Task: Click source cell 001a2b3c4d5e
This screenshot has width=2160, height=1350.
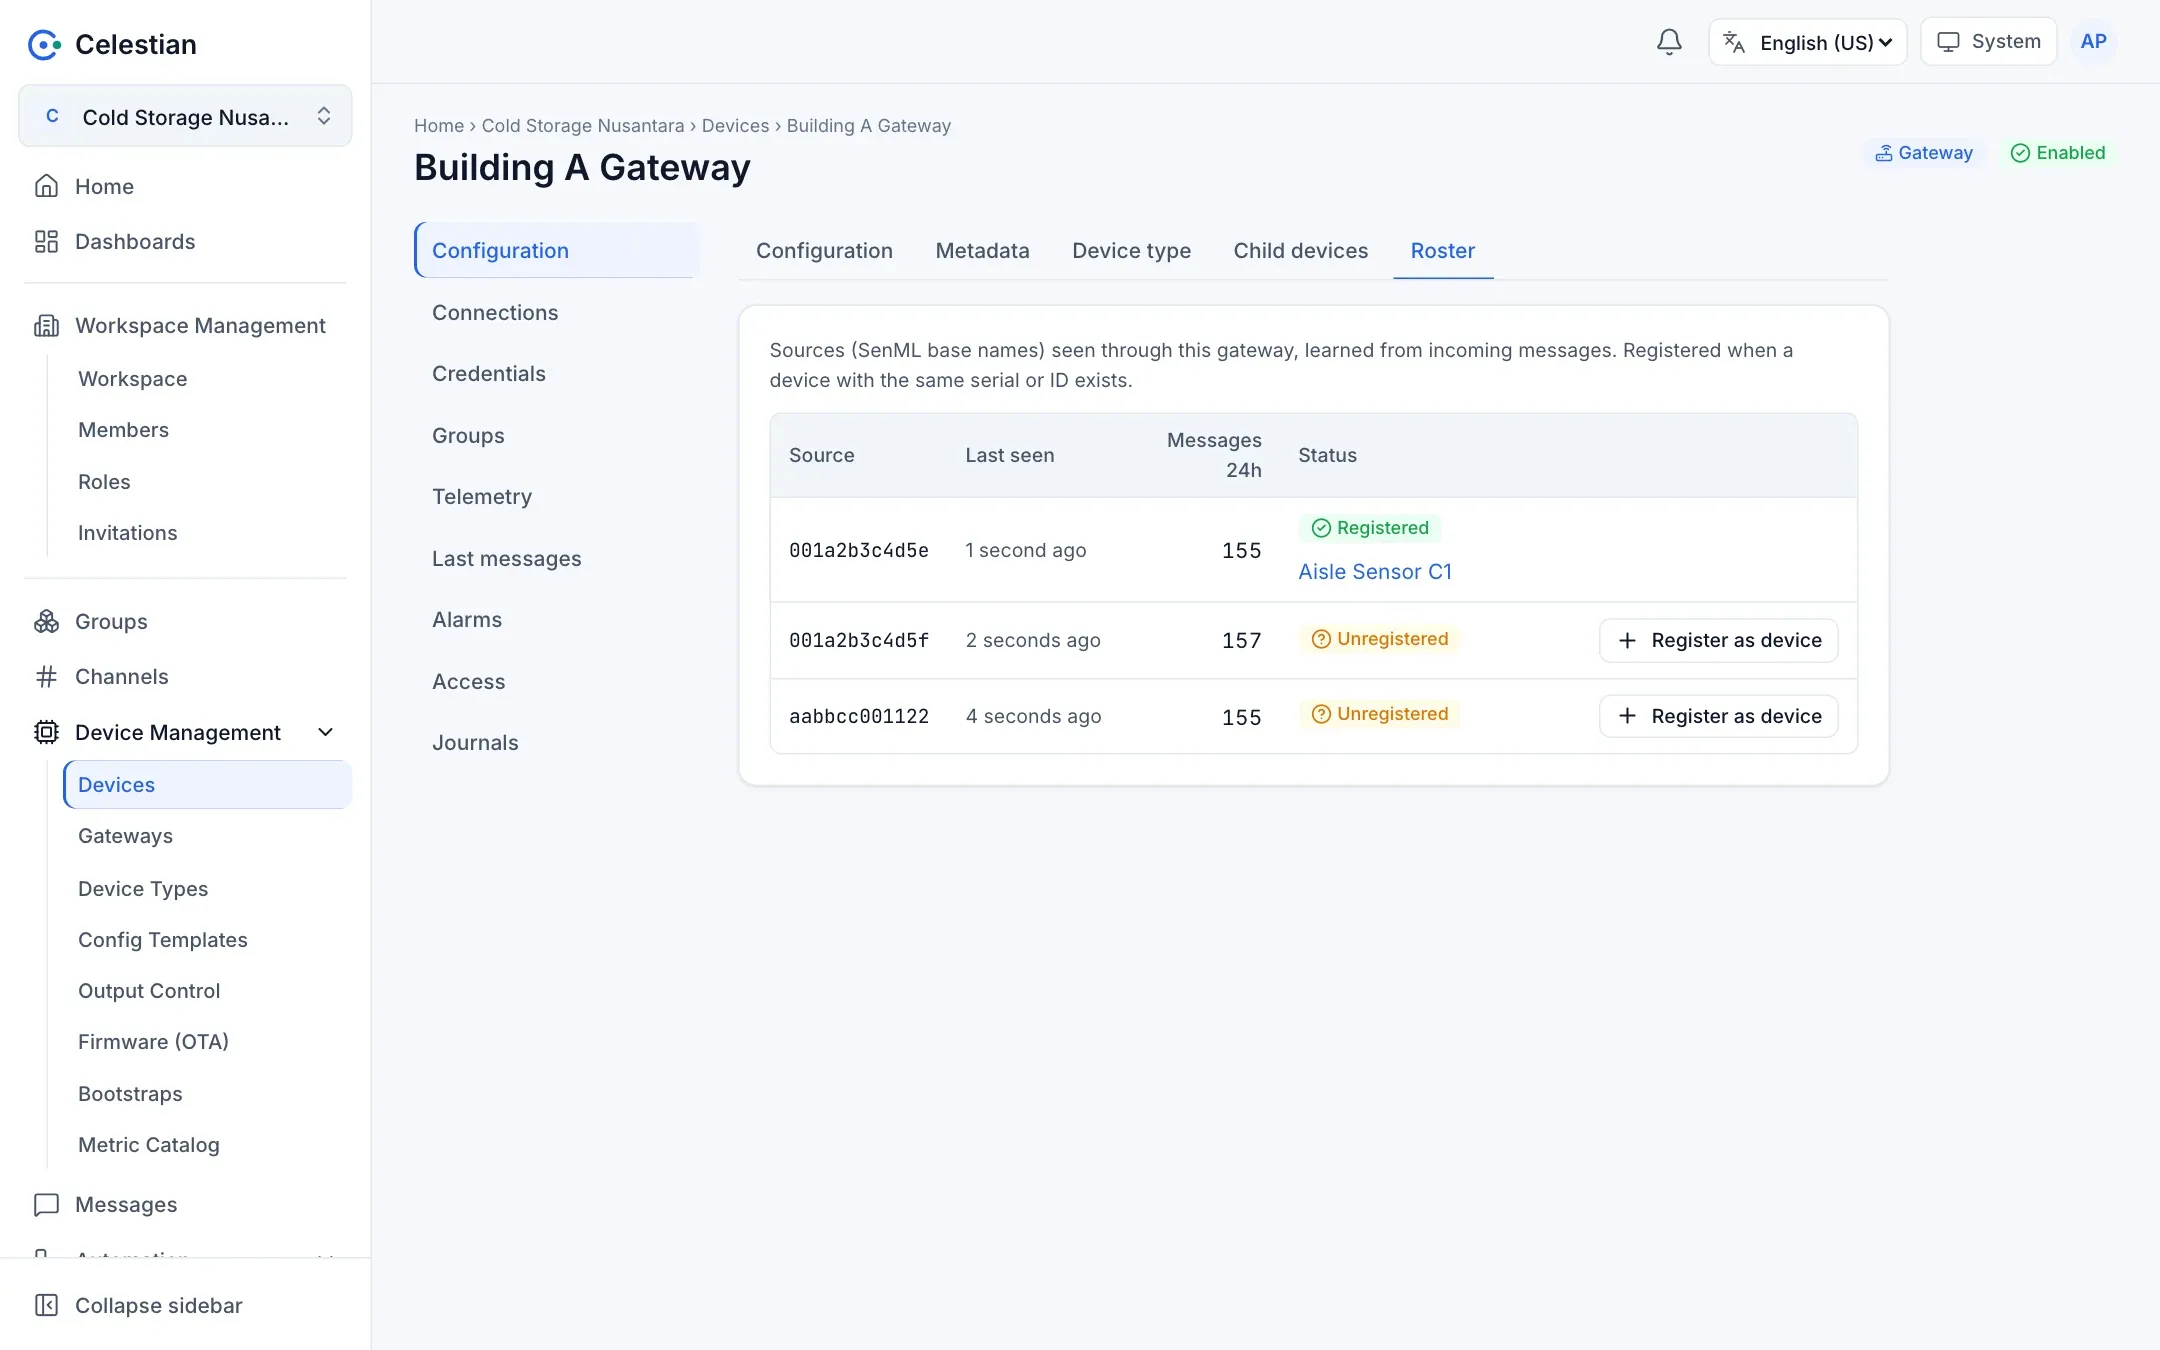Action: pyautogui.click(x=859, y=551)
